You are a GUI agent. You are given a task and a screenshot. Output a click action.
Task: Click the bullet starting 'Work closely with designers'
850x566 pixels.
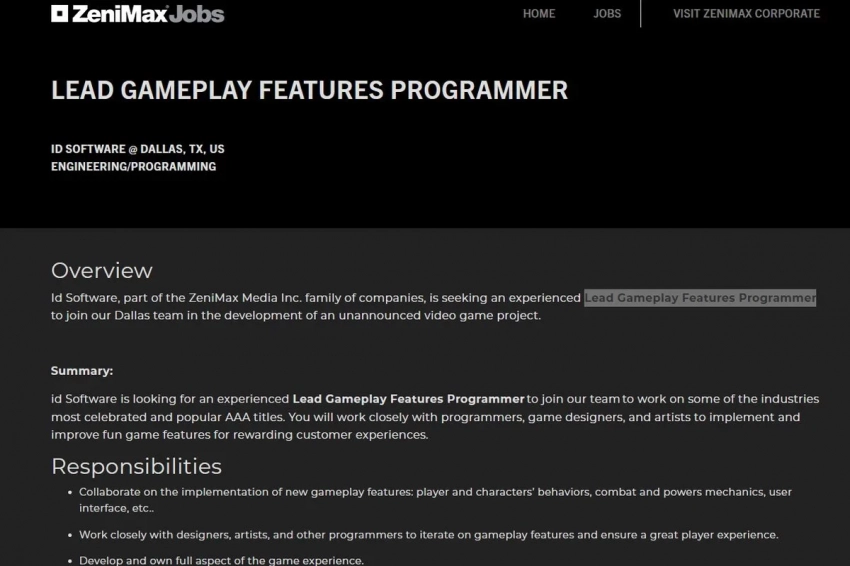tap(428, 535)
